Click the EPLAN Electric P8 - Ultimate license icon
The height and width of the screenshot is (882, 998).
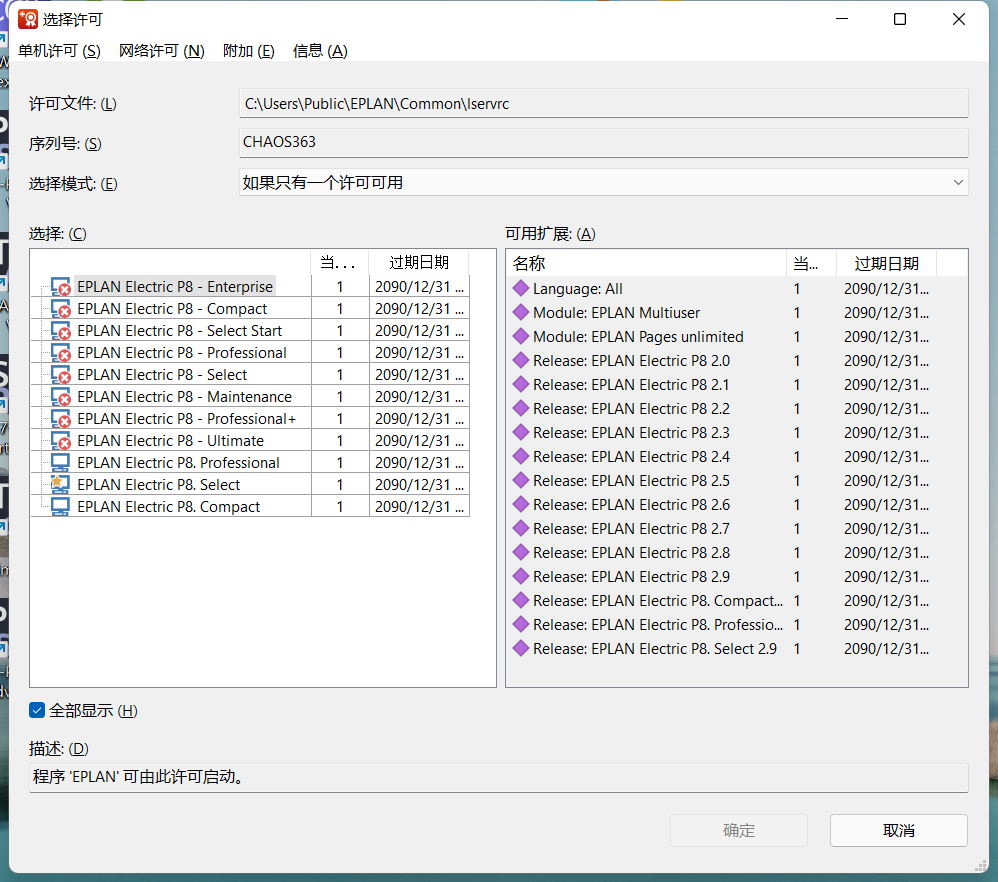(x=61, y=441)
